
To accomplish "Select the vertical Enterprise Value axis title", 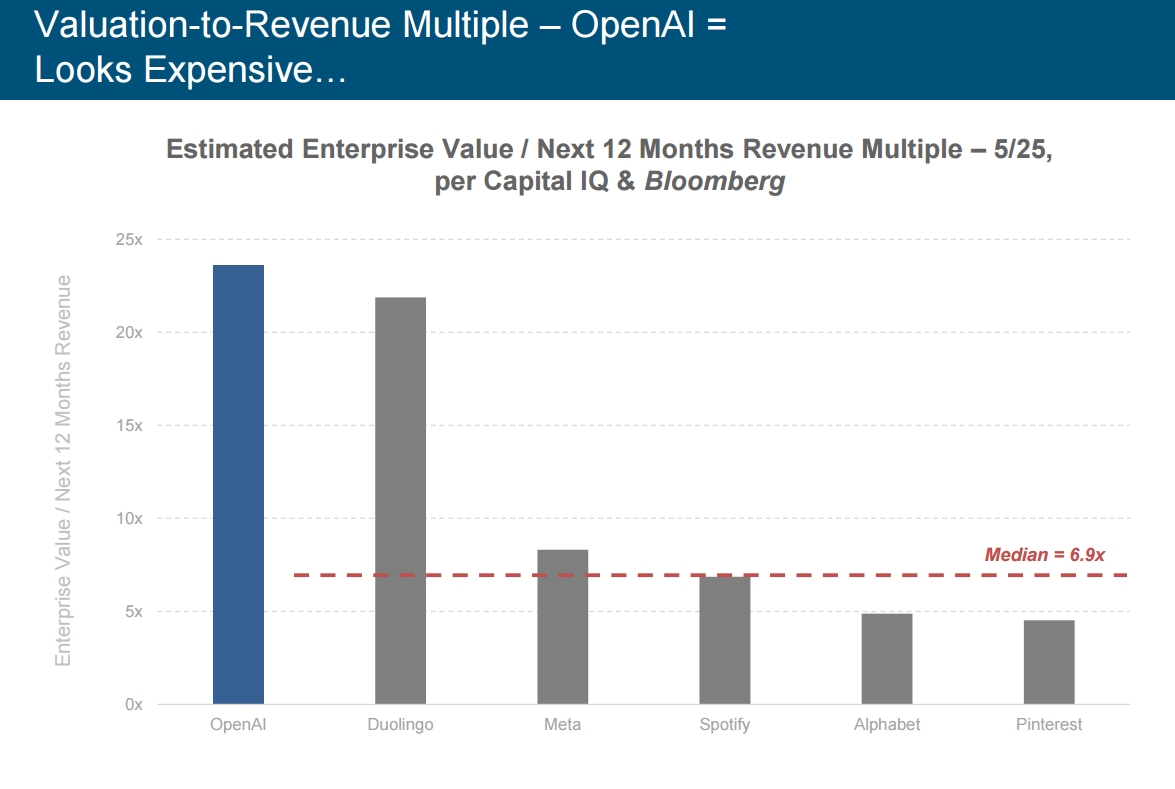I will [x=63, y=471].
